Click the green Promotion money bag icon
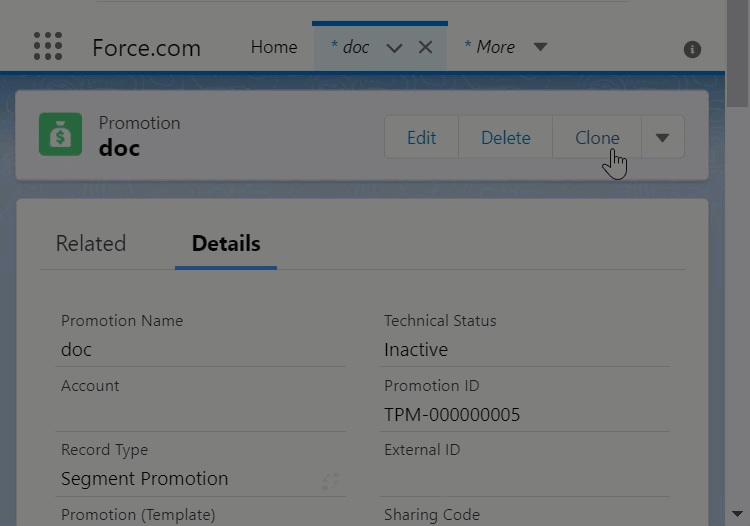The height and width of the screenshot is (526, 750). tap(60, 135)
